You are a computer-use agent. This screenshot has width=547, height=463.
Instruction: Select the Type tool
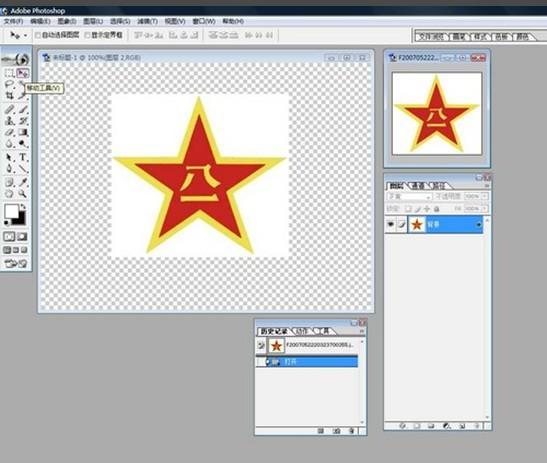[x=23, y=158]
